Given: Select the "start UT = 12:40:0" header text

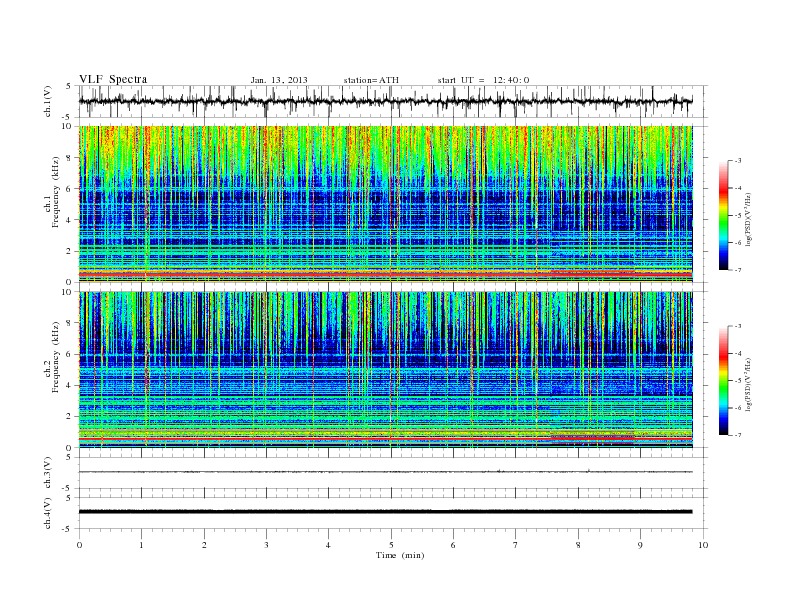Looking at the screenshot, I should click(x=483, y=80).
